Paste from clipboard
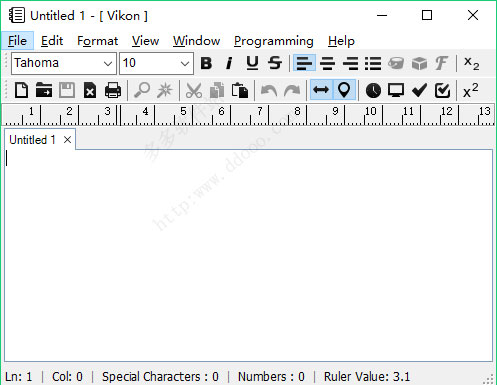 pyautogui.click(x=240, y=90)
